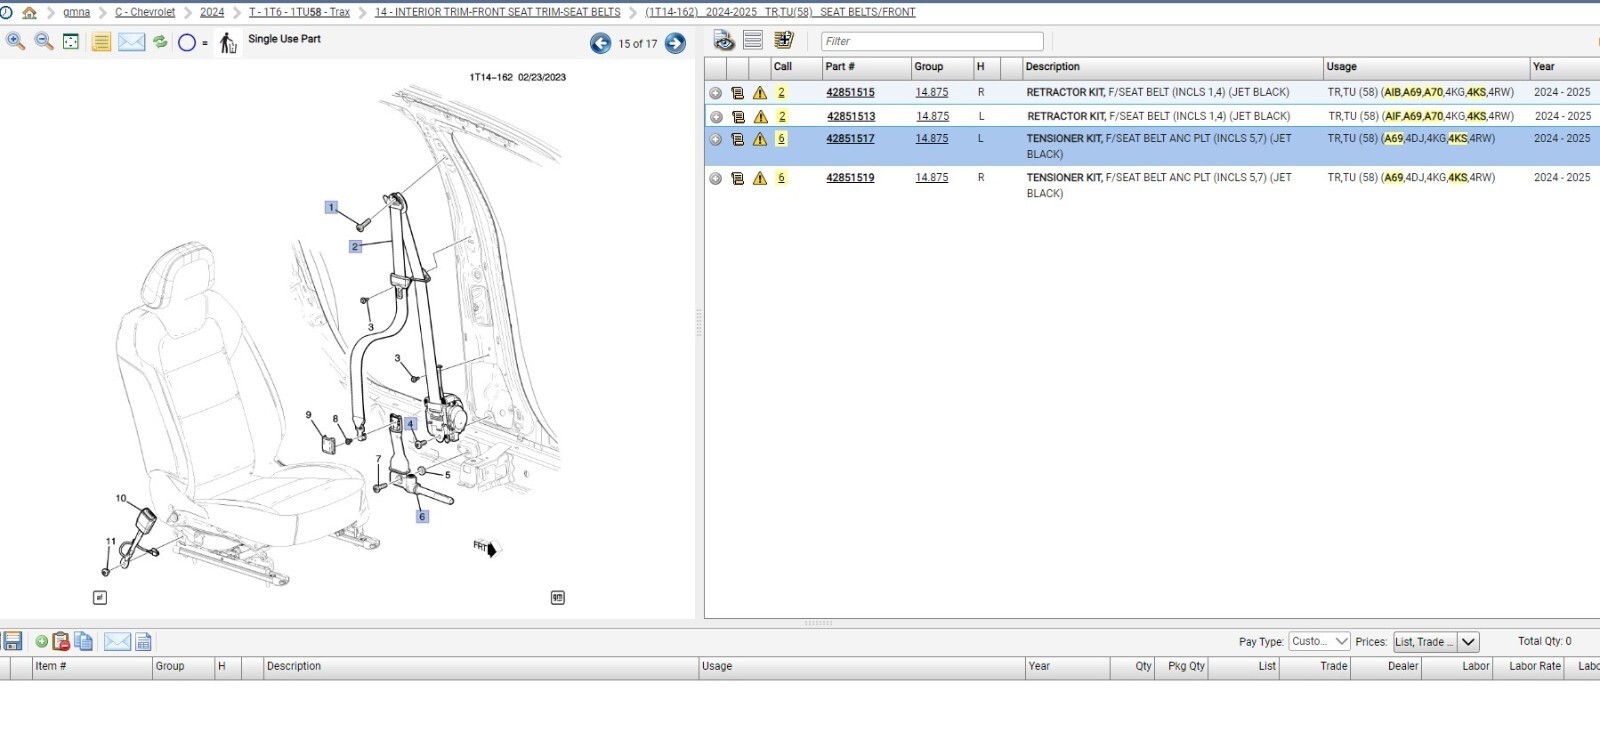Open the C - Chevrolet breadcrumb

pos(145,12)
